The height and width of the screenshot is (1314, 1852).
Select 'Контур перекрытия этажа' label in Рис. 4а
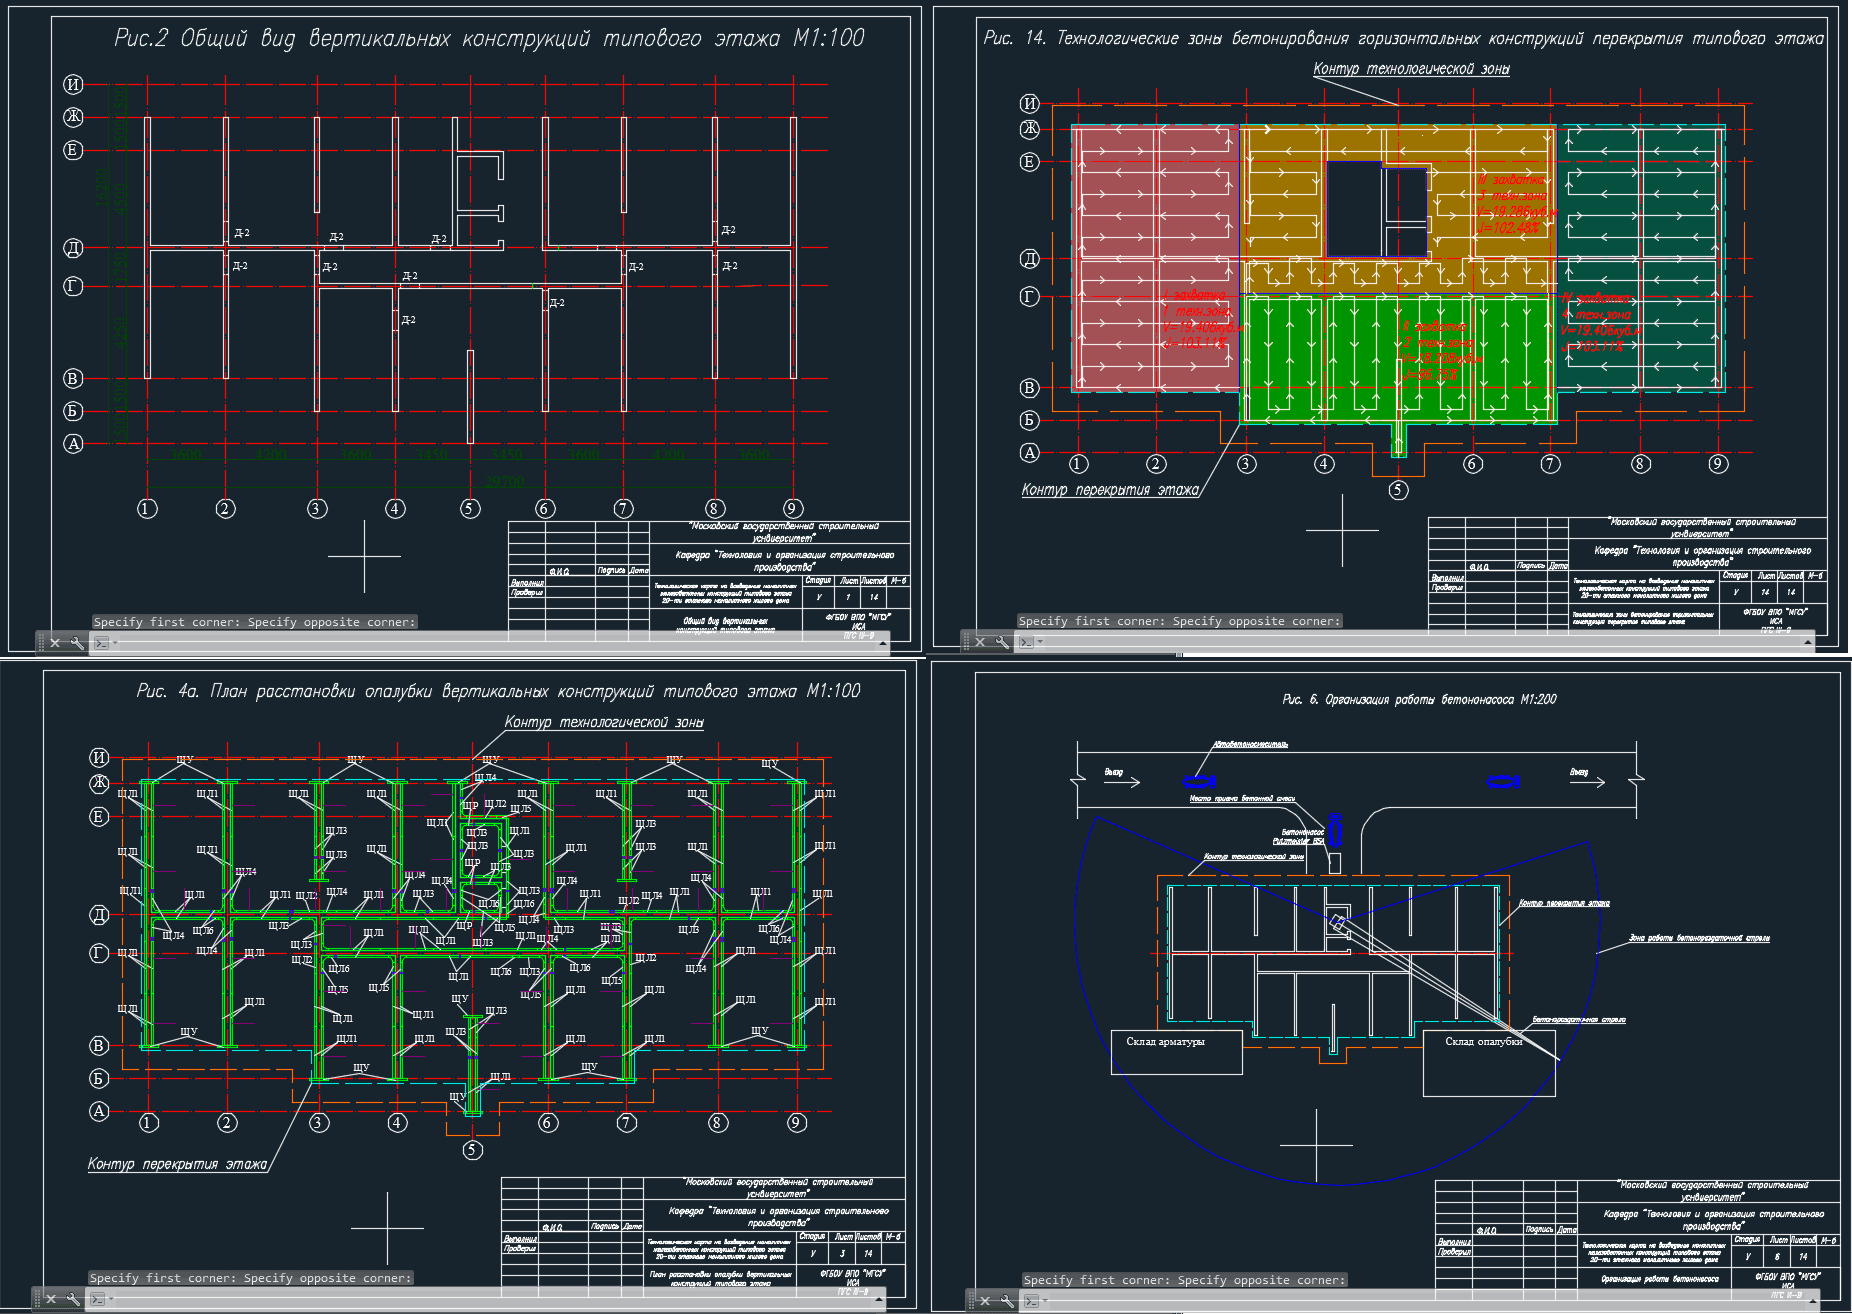pos(177,1164)
